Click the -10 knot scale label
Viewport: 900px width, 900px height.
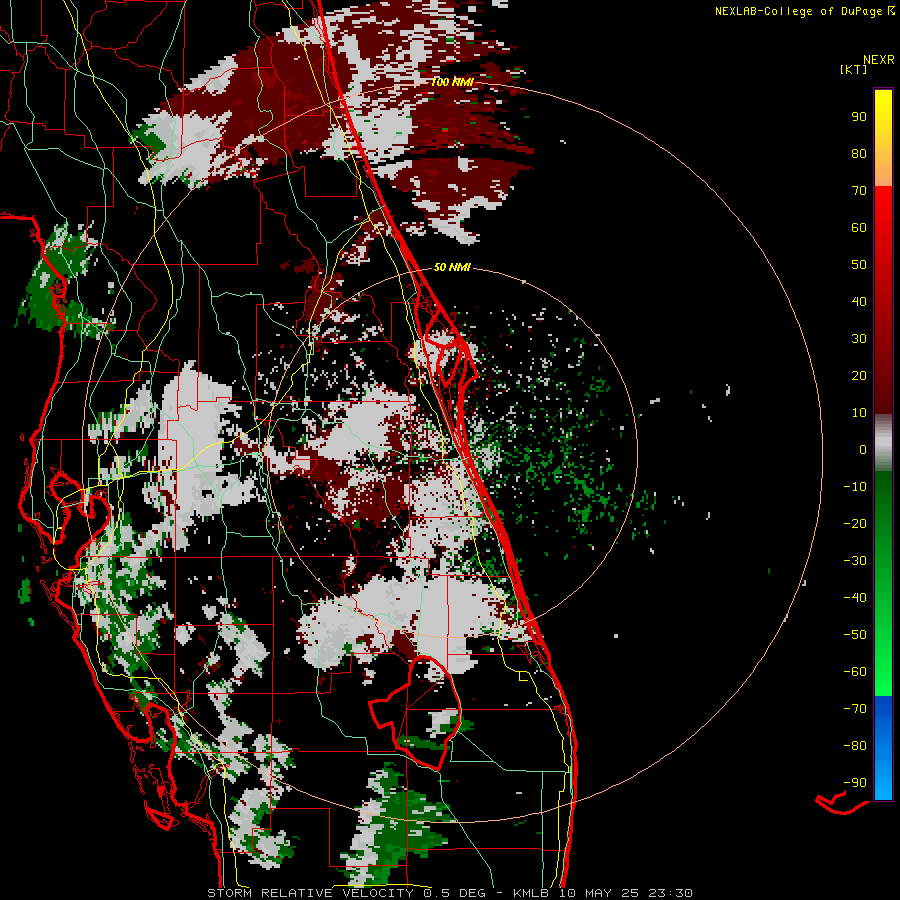coord(855,487)
